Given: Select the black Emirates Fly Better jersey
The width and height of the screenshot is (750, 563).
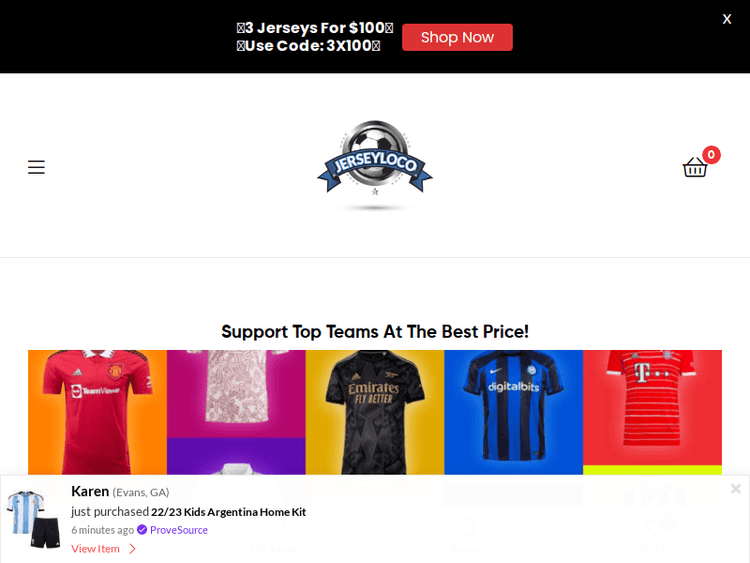Looking at the screenshot, I should 375,412.
